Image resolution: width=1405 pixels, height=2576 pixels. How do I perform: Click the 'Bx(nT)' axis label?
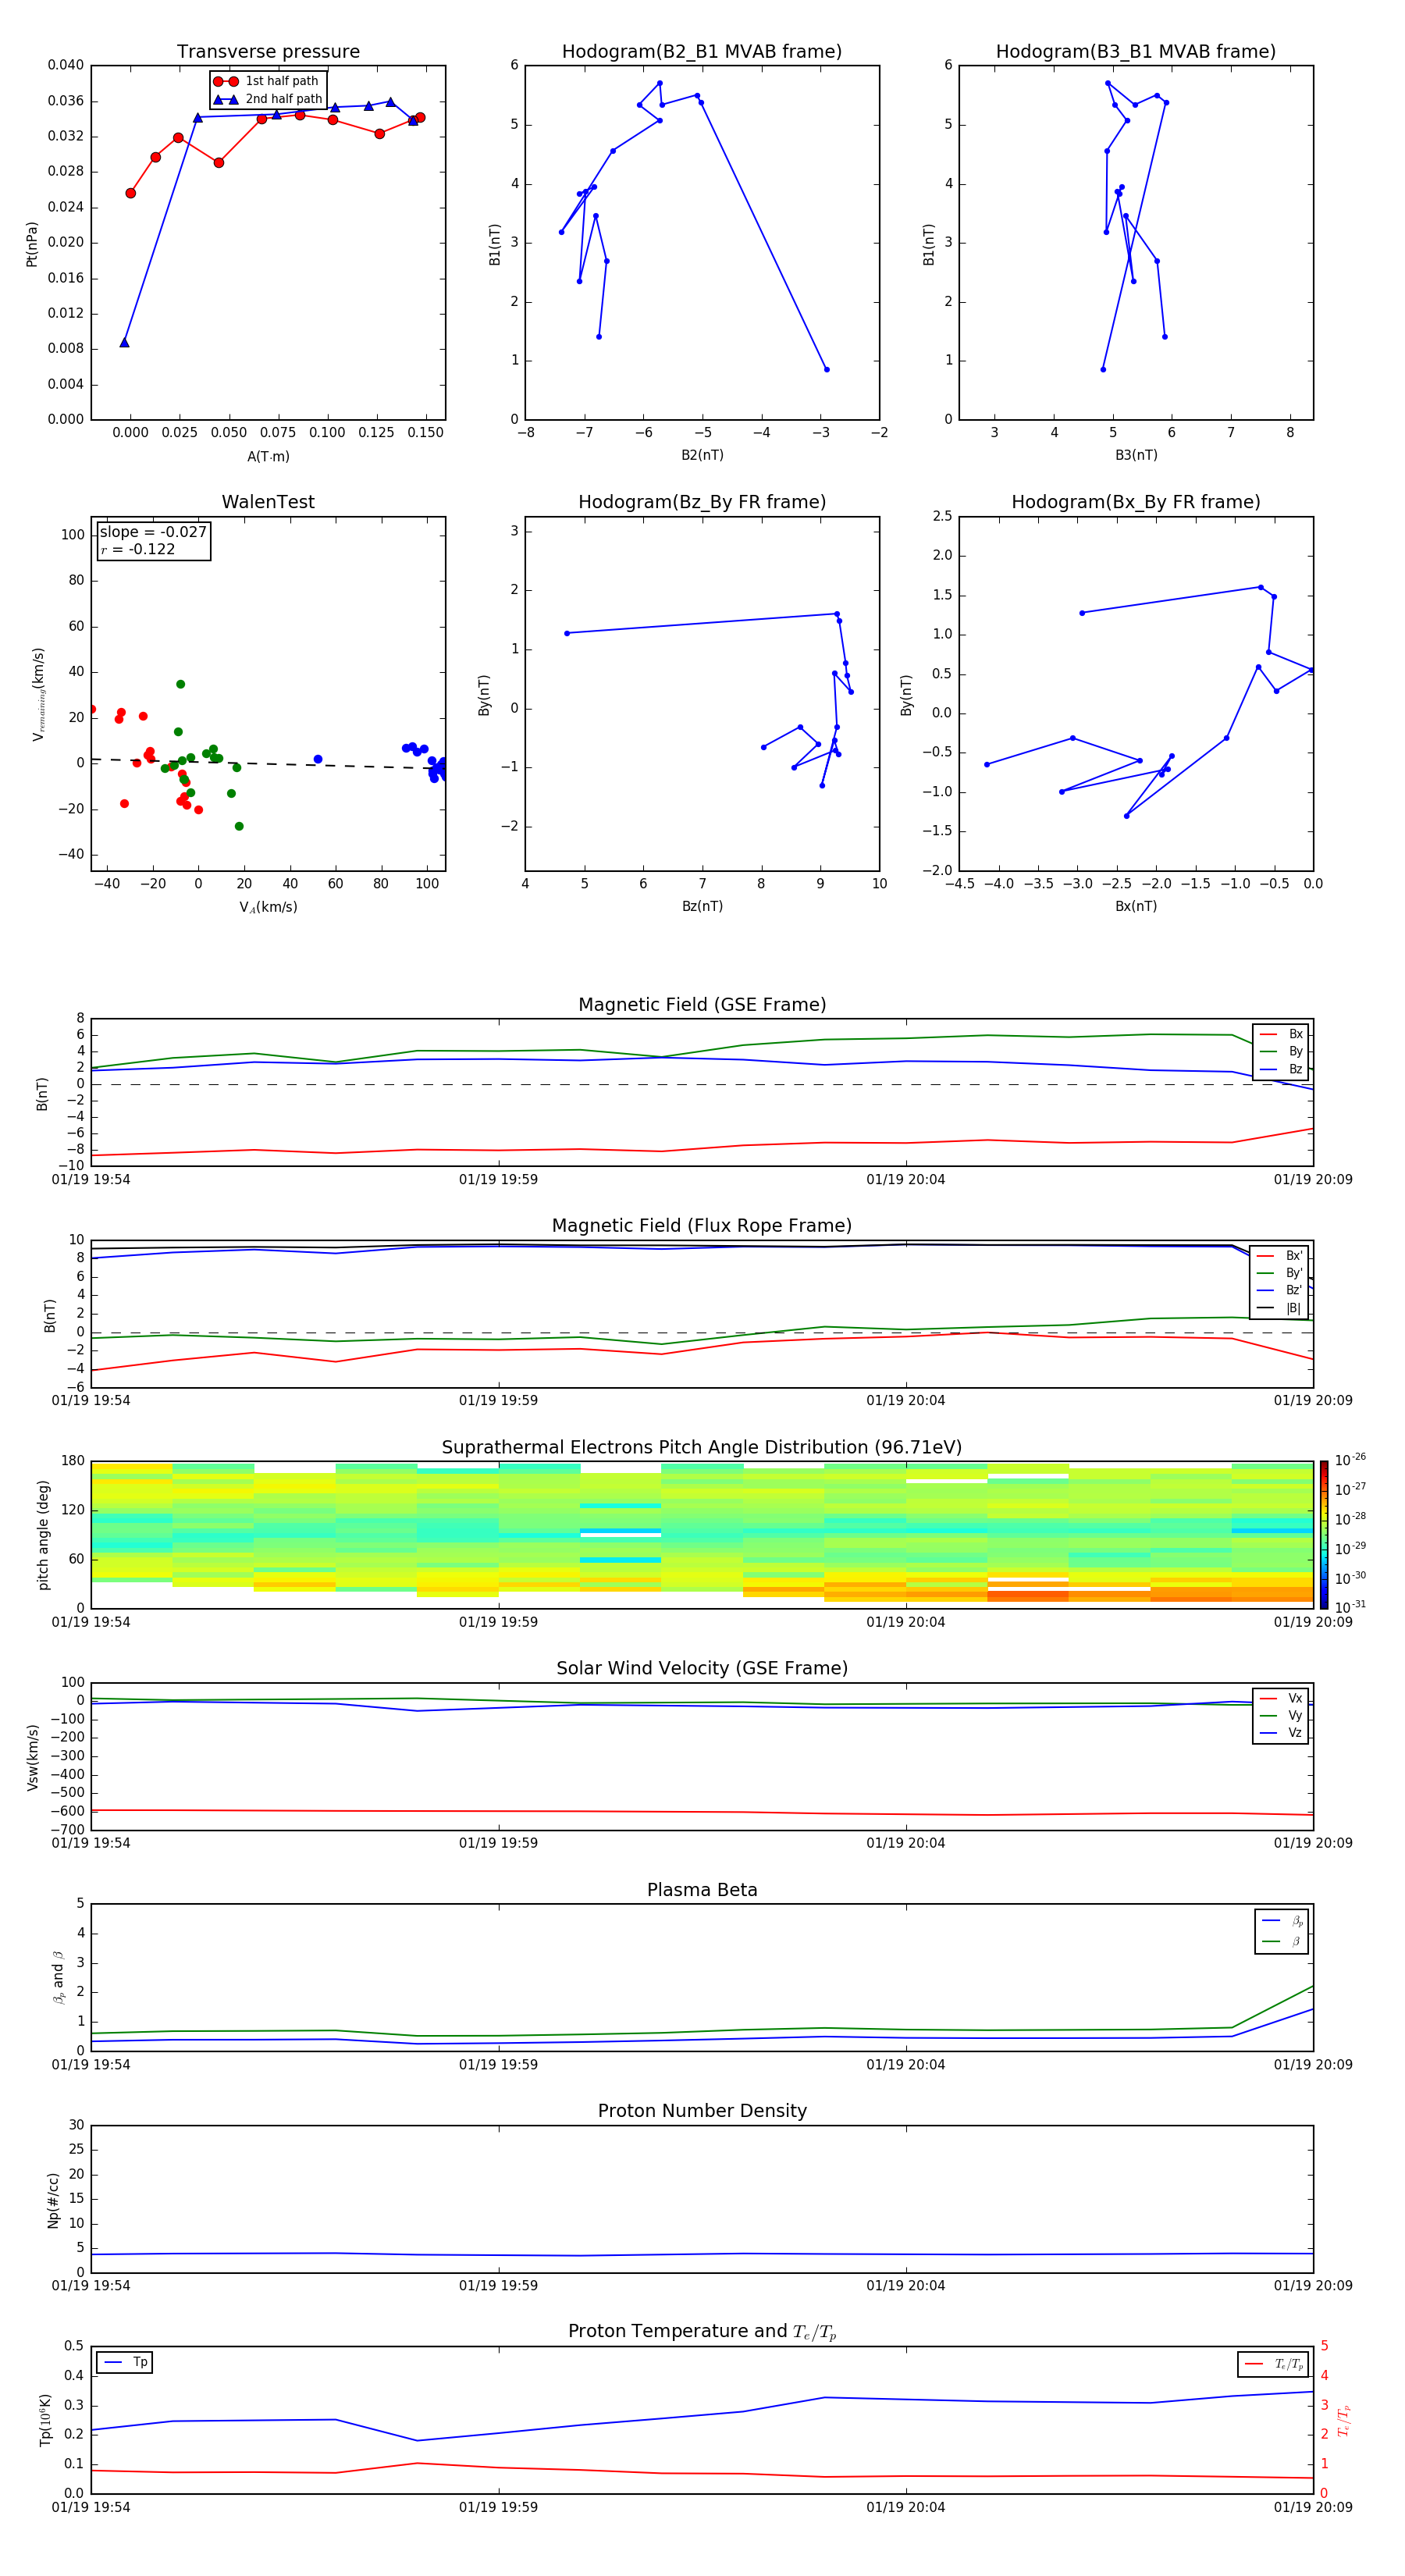[1136, 906]
